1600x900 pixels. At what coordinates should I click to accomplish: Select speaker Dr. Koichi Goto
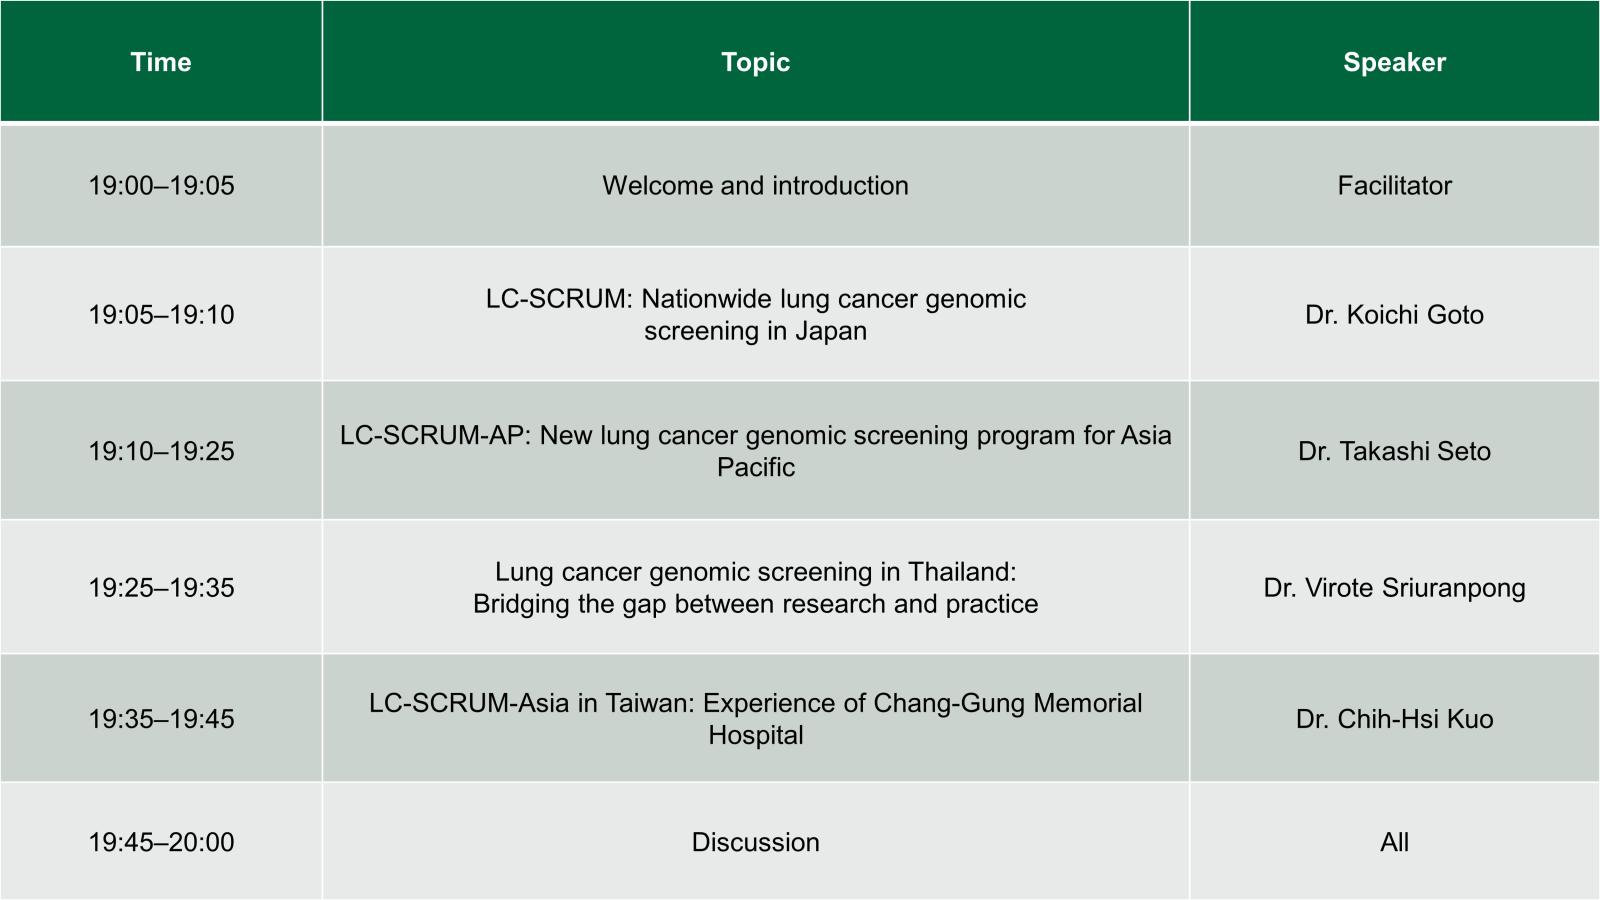[x=1395, y=314]
